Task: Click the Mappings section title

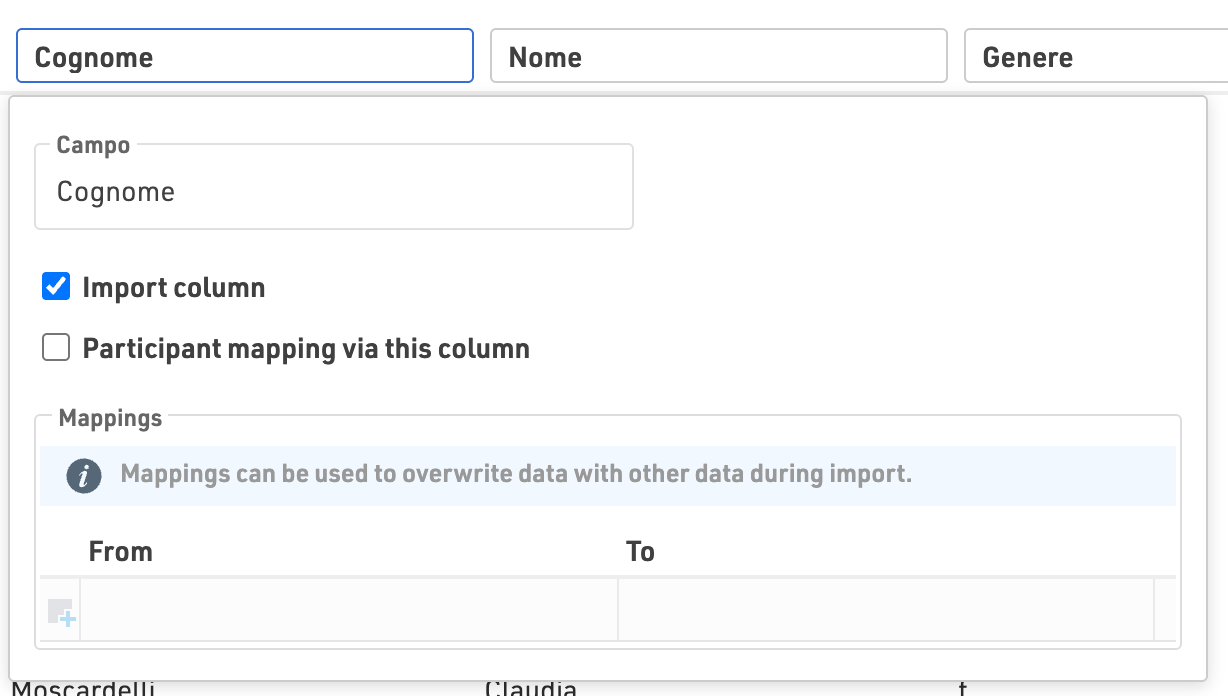Action: pos(110,418)
